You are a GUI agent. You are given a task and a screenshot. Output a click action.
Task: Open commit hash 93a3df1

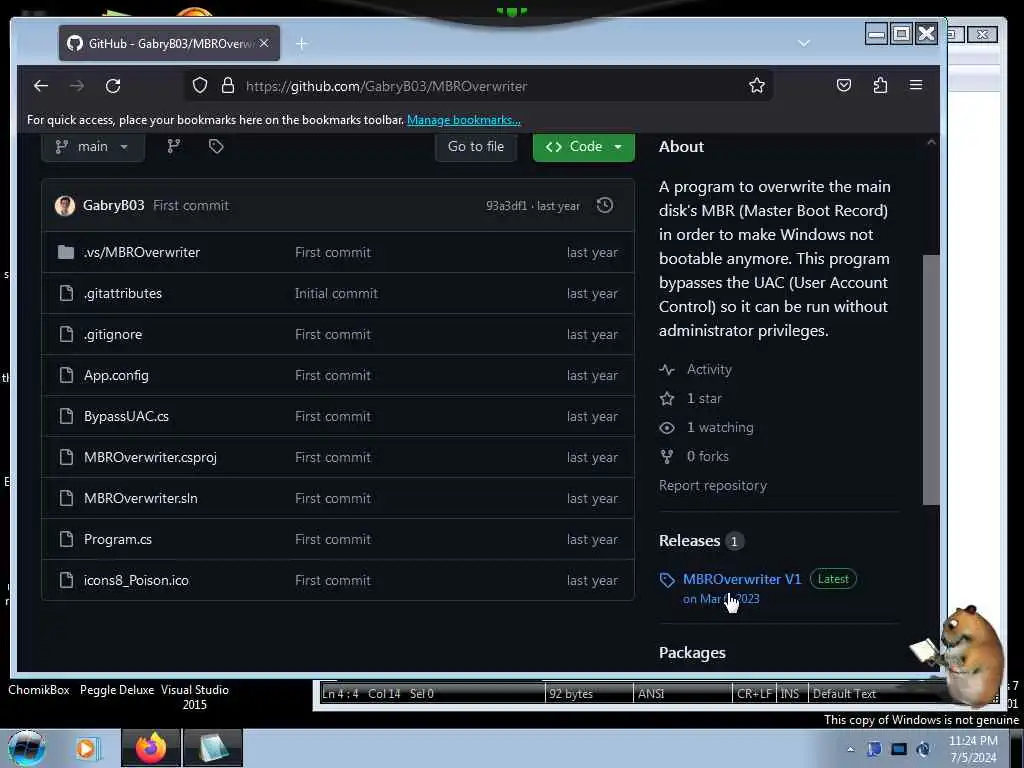tap(506, 206)
